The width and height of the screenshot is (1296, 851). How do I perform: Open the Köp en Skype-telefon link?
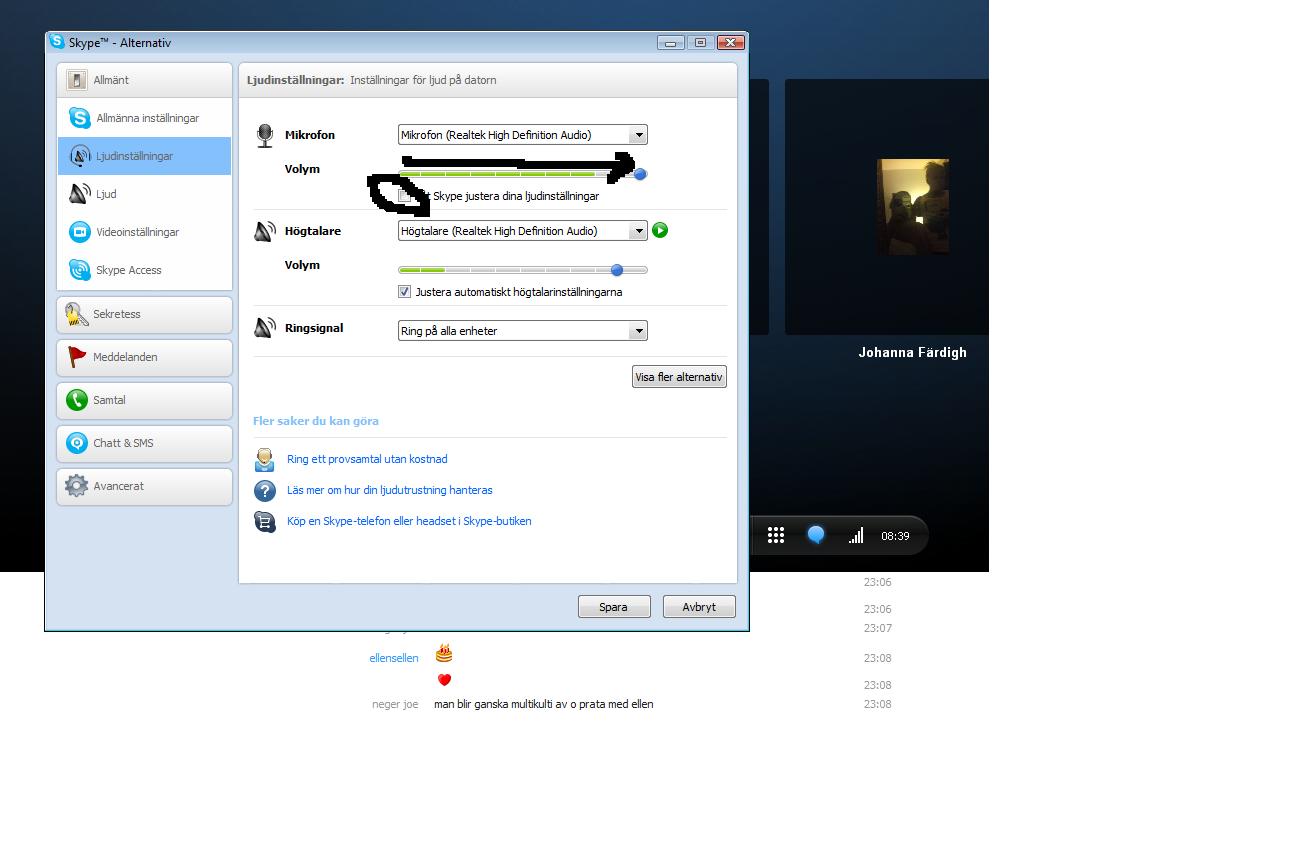[x=409, y=521]
